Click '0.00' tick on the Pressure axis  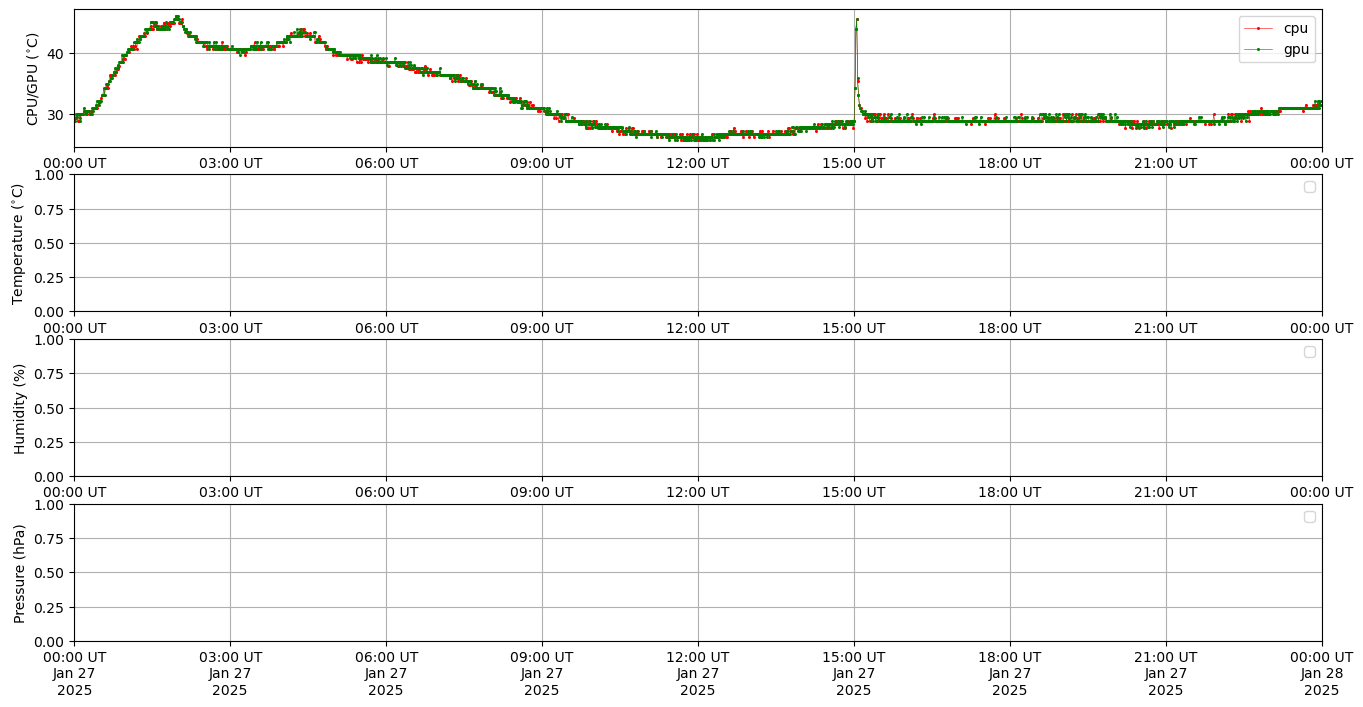coord(51,641)
